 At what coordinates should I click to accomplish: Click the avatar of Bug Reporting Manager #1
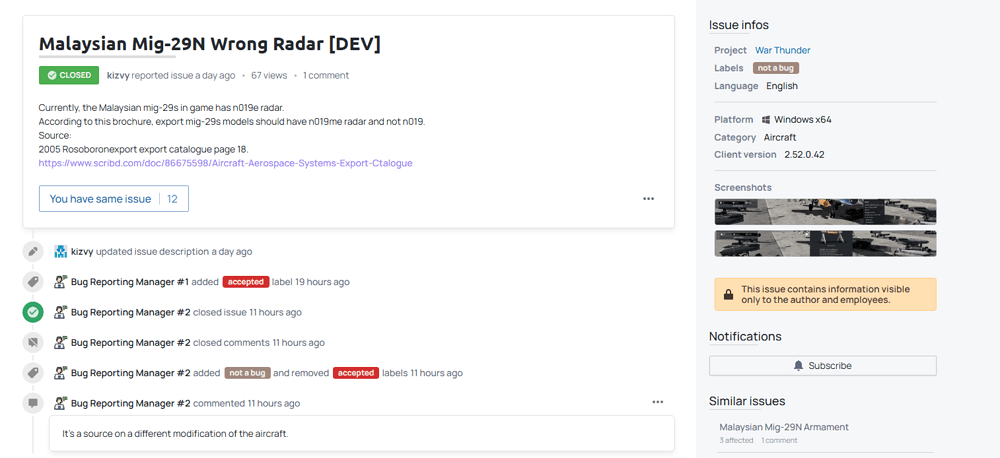[61, 282]
